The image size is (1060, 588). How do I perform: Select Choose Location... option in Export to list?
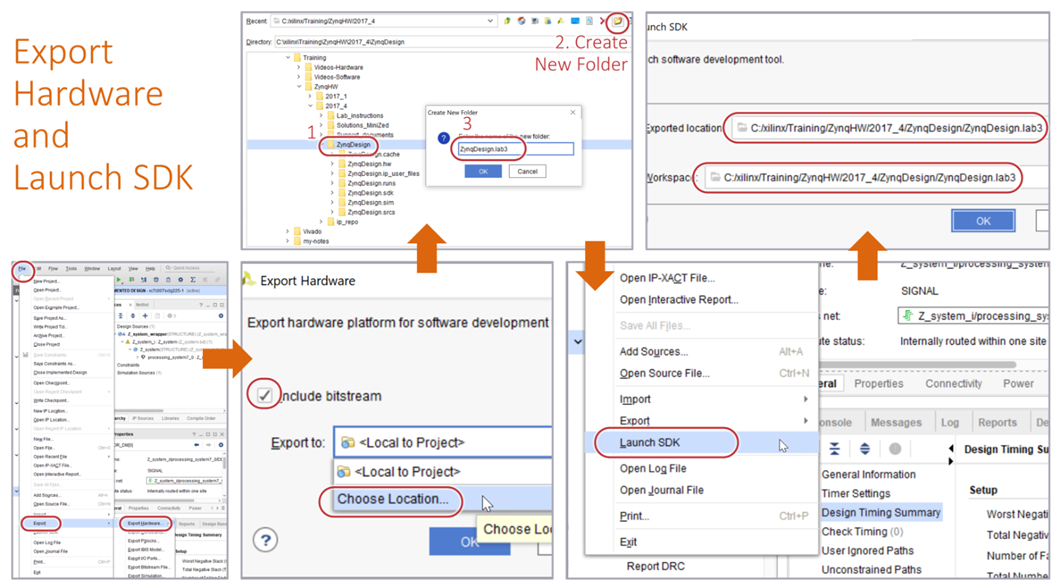pyautogui.click(x=443, y=499)
